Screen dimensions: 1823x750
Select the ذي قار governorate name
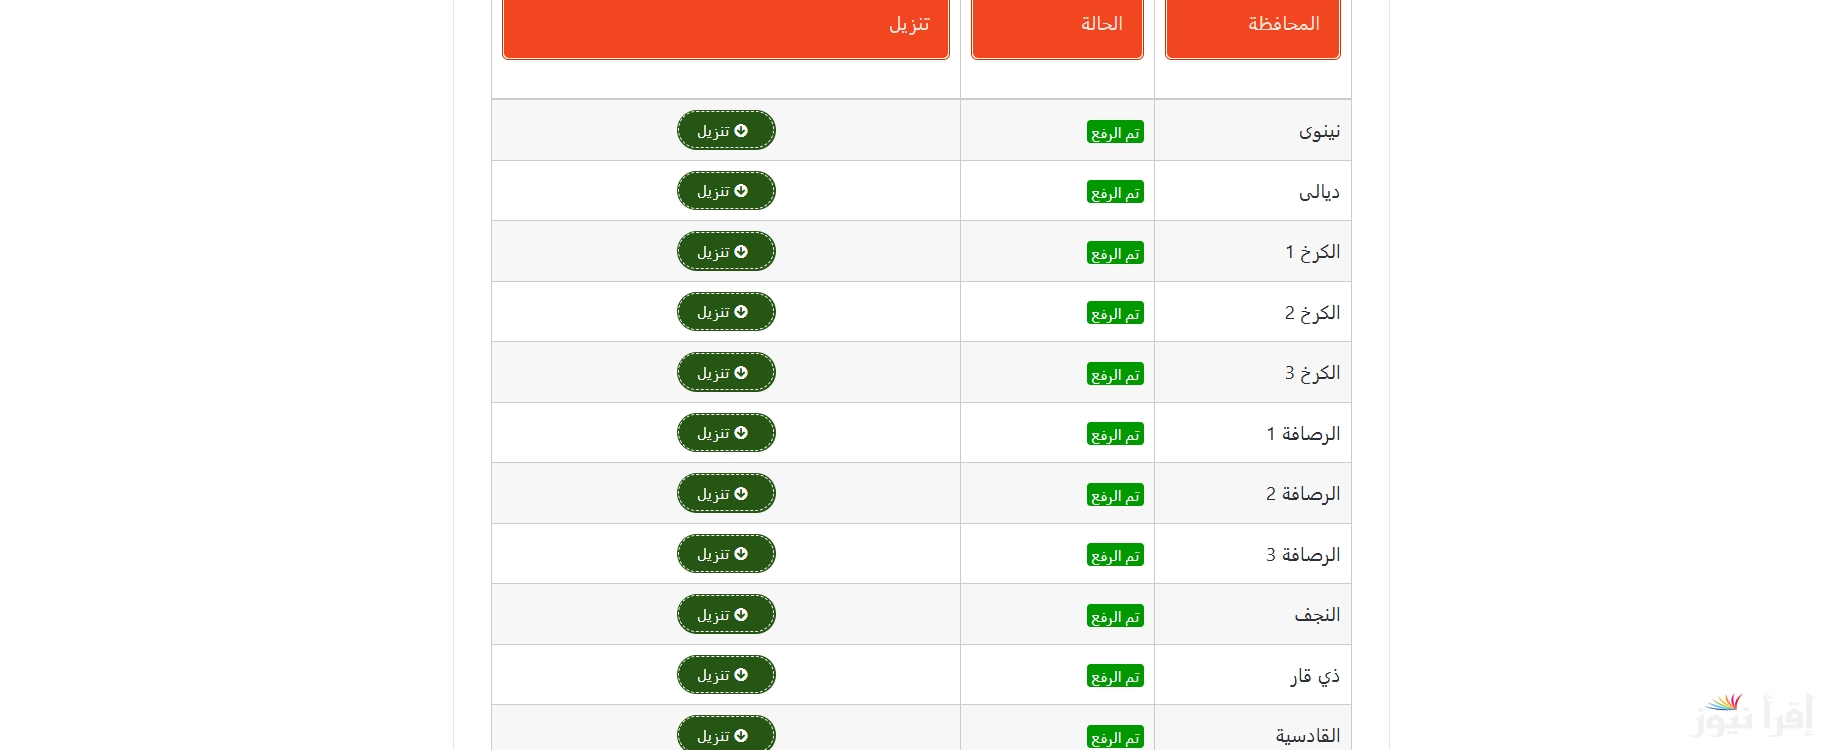point(1315,676)
